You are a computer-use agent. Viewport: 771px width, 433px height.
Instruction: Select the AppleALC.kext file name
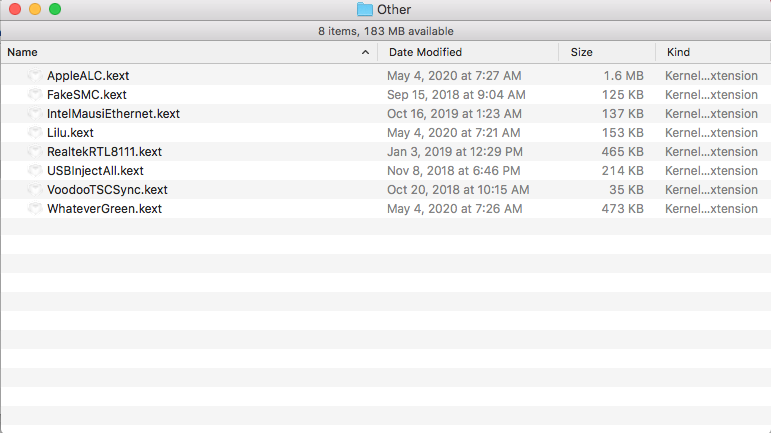pos(88,76)
